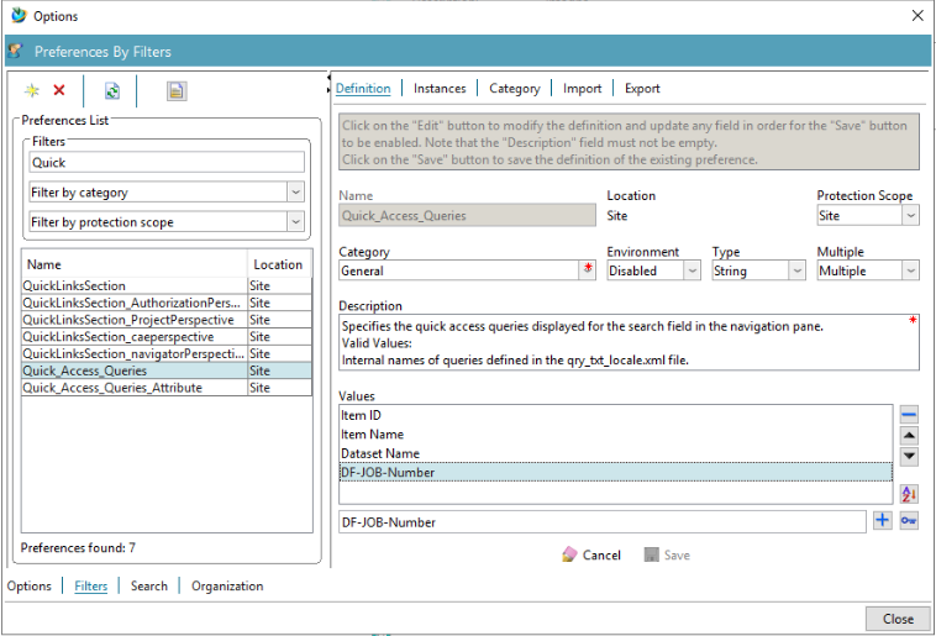
Task: Close the Options dialog window
Action: [917, 16]
